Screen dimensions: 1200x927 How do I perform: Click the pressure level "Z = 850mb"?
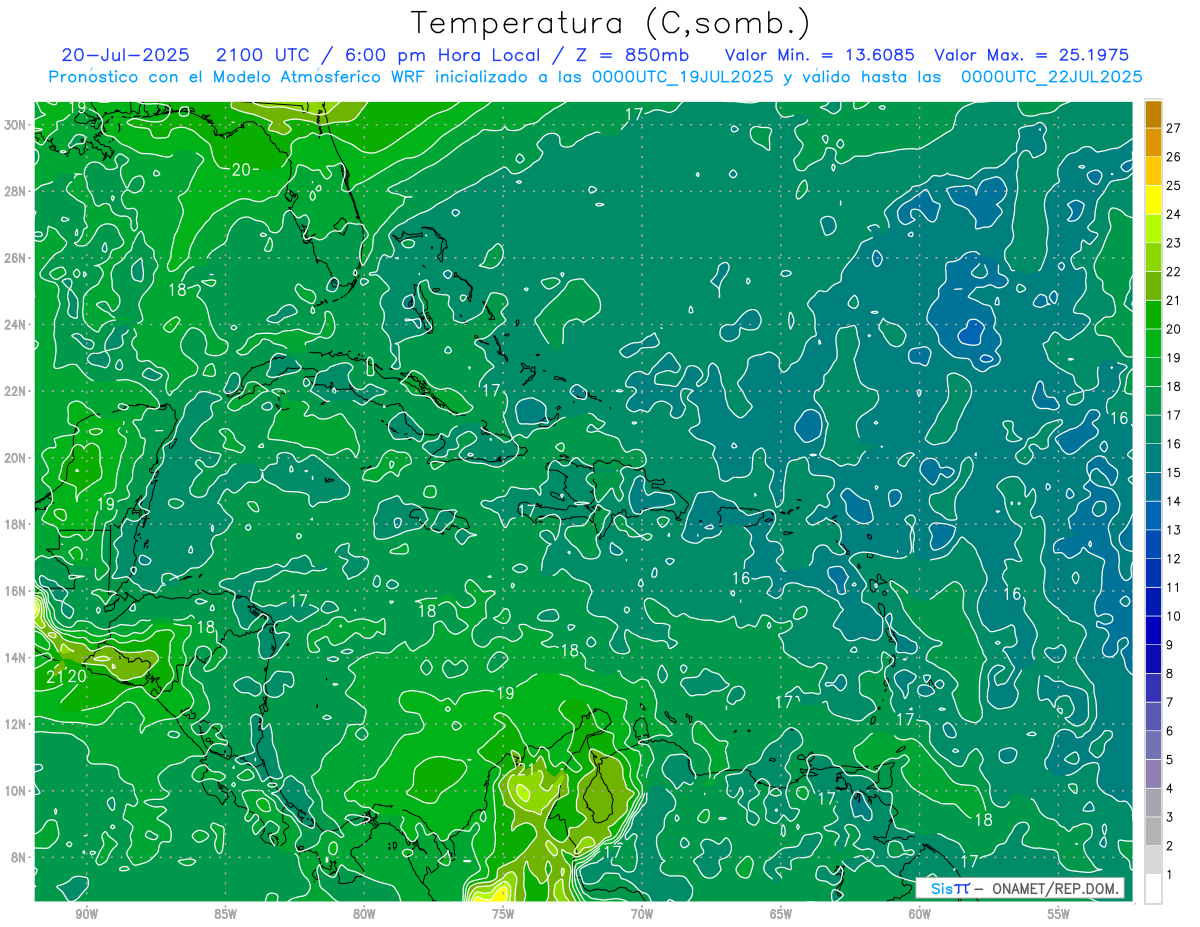pyautogui.click(x=630, y=55)
